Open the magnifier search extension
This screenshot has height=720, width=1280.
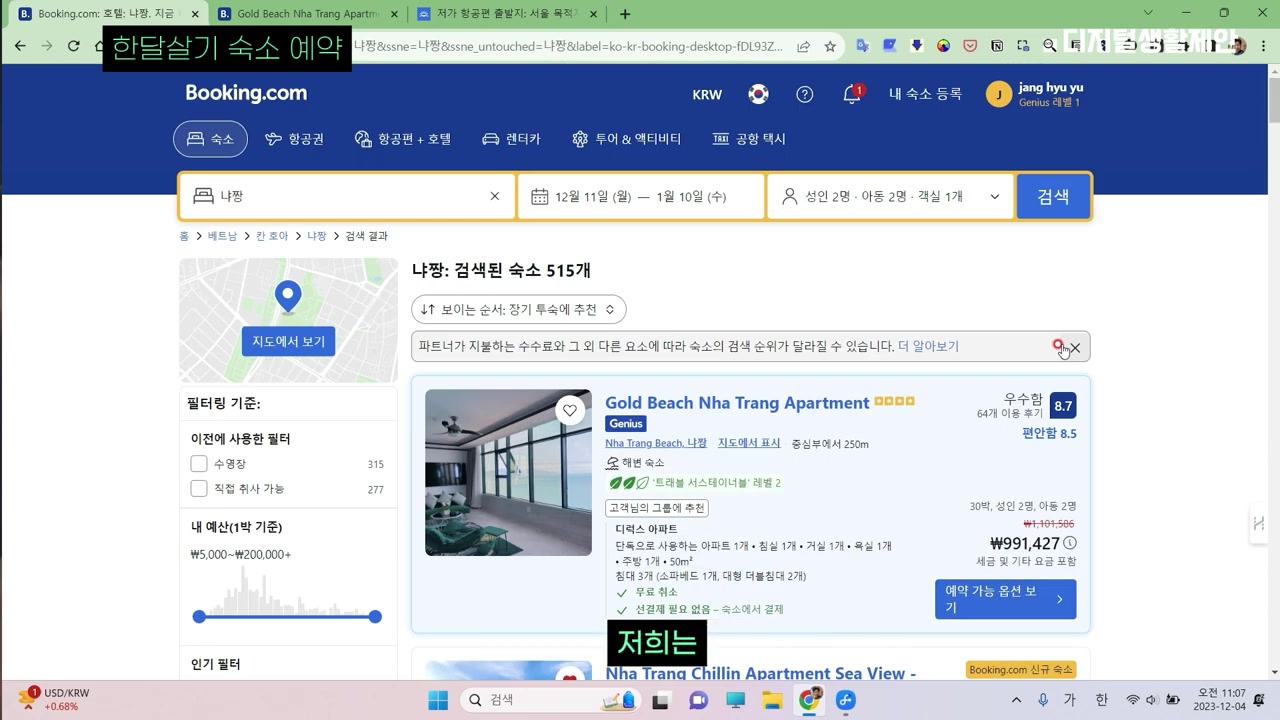coord(1050,46)
